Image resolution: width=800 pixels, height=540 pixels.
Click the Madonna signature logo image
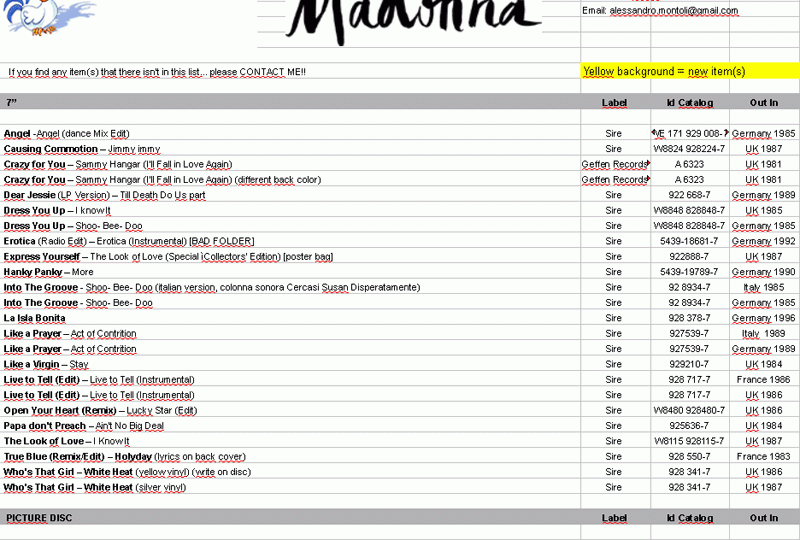click(413, 21)
